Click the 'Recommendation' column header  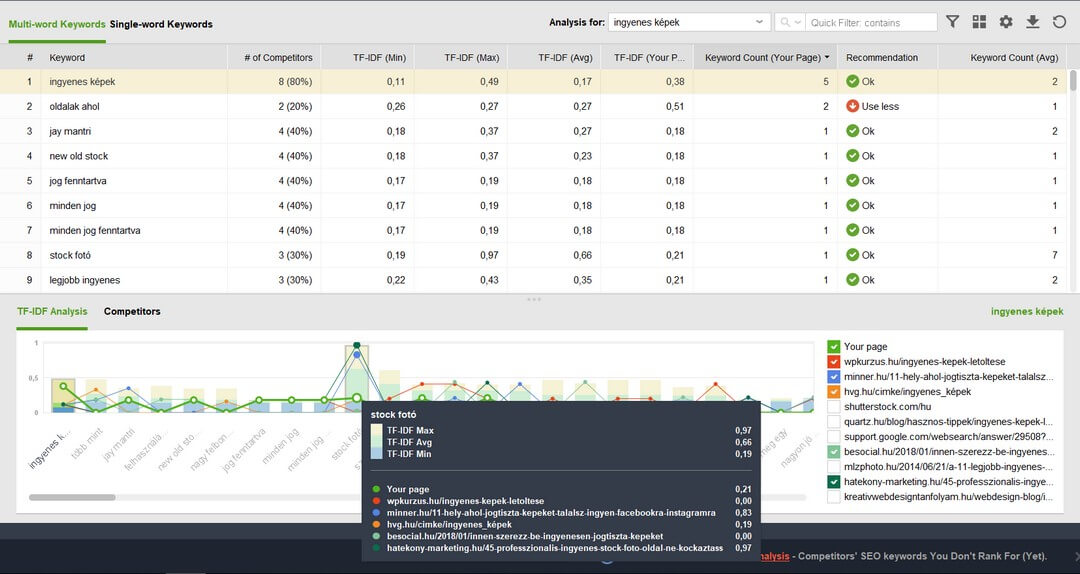coord(882,58)
